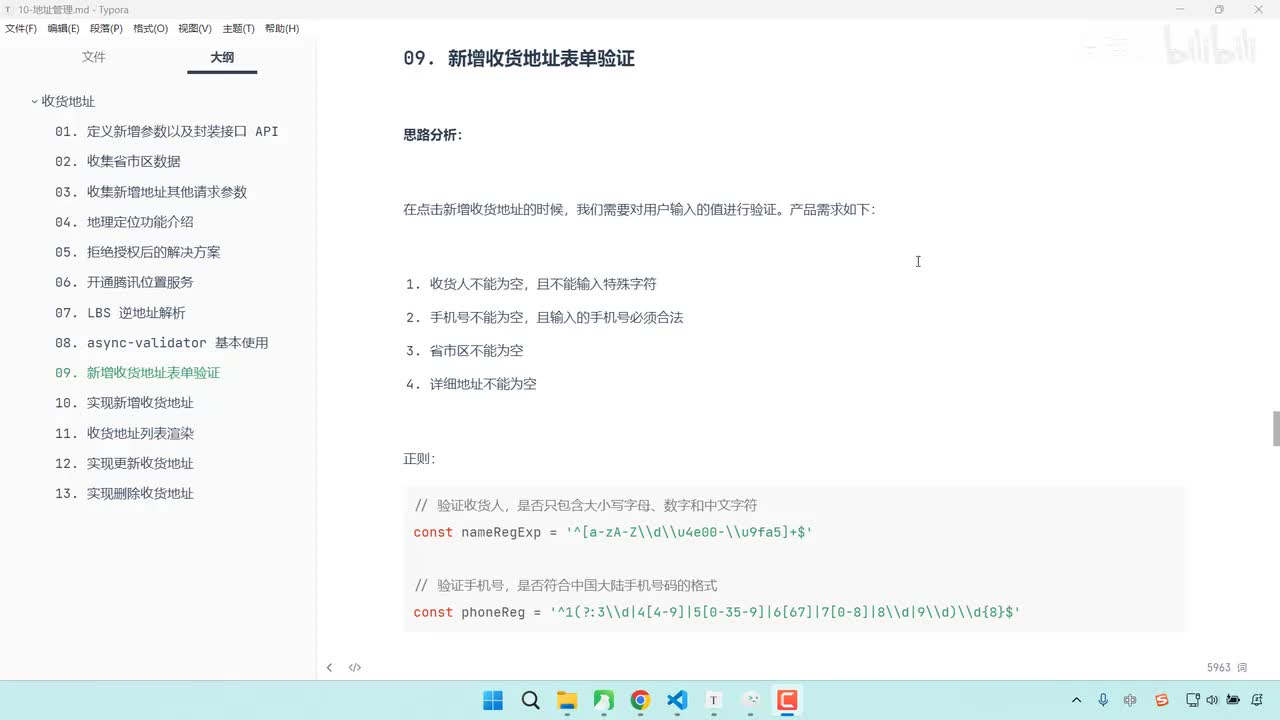Click the 思路分析: bold text
Image resolution: width=1280 pixels, height=720 pixels.
click(433, 134)
